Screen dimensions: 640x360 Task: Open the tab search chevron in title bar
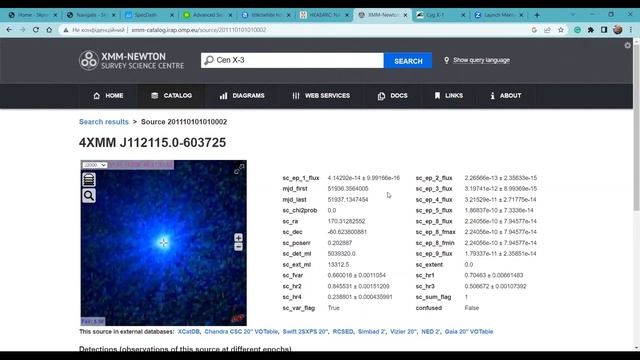click(573, 15)
